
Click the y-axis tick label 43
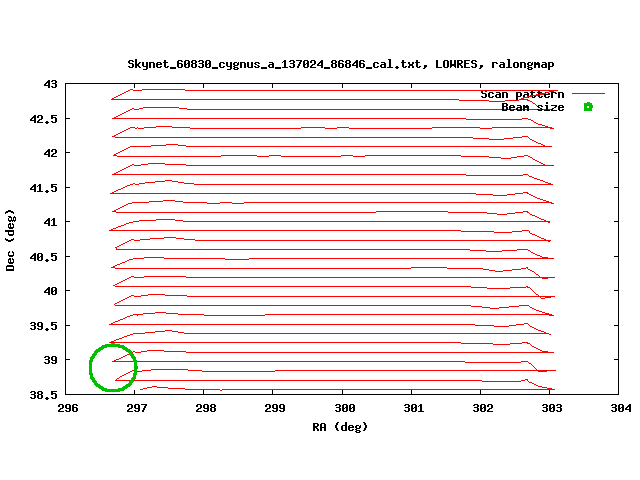(51, 84)
